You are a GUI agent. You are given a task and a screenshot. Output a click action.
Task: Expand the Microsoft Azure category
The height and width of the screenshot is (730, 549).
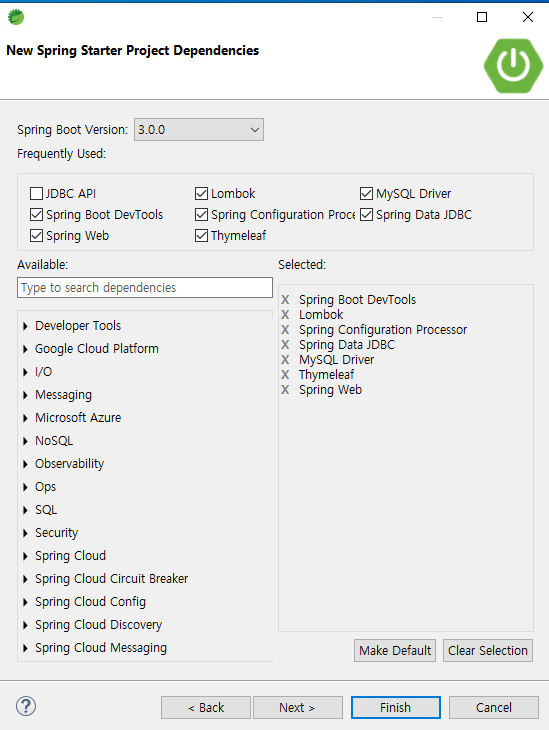(x=25, y=418)
